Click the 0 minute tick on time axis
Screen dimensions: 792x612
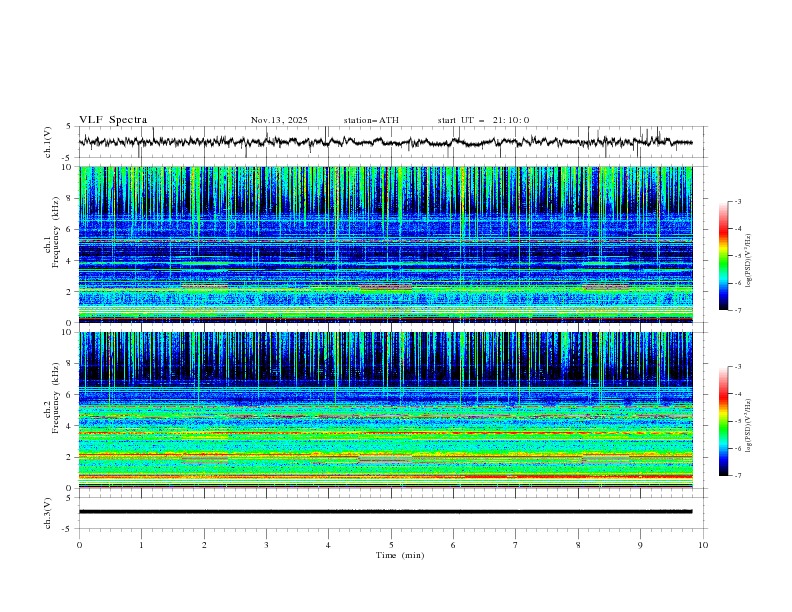[x=79, y=545]
